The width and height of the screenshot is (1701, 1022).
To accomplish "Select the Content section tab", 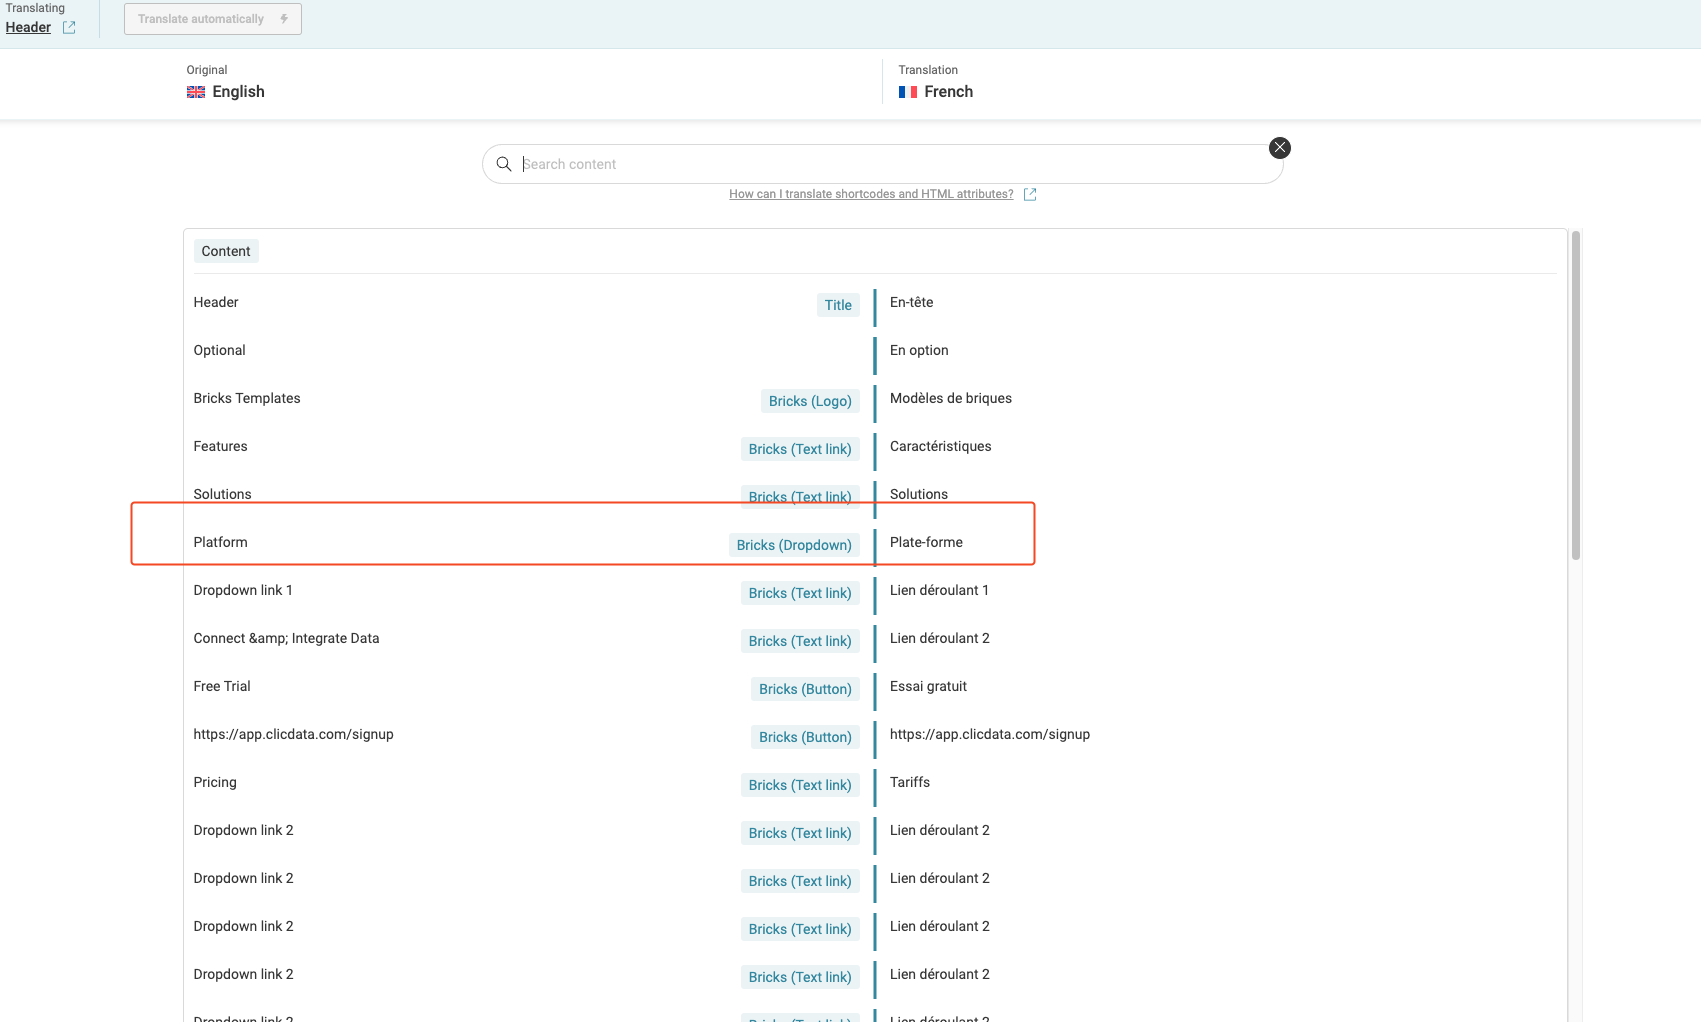I will click(226, 251).
